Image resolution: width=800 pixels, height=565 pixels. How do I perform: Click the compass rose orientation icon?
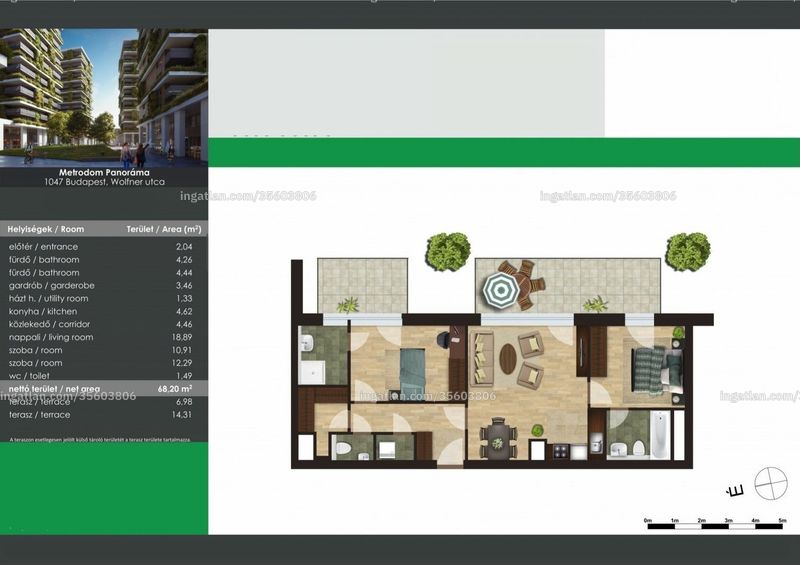coord(770,483)
